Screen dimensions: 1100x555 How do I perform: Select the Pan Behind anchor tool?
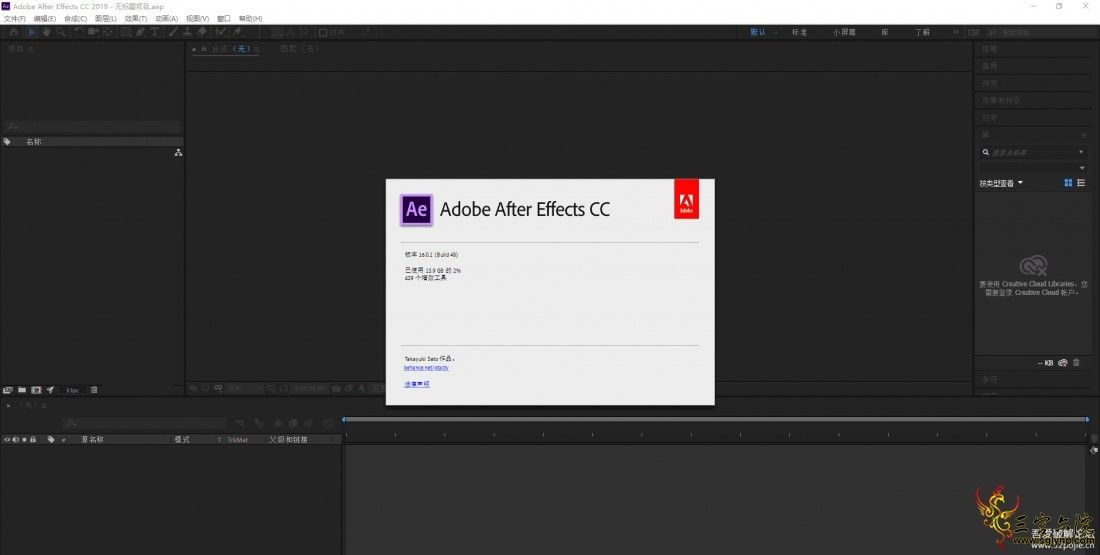(108, 32)
